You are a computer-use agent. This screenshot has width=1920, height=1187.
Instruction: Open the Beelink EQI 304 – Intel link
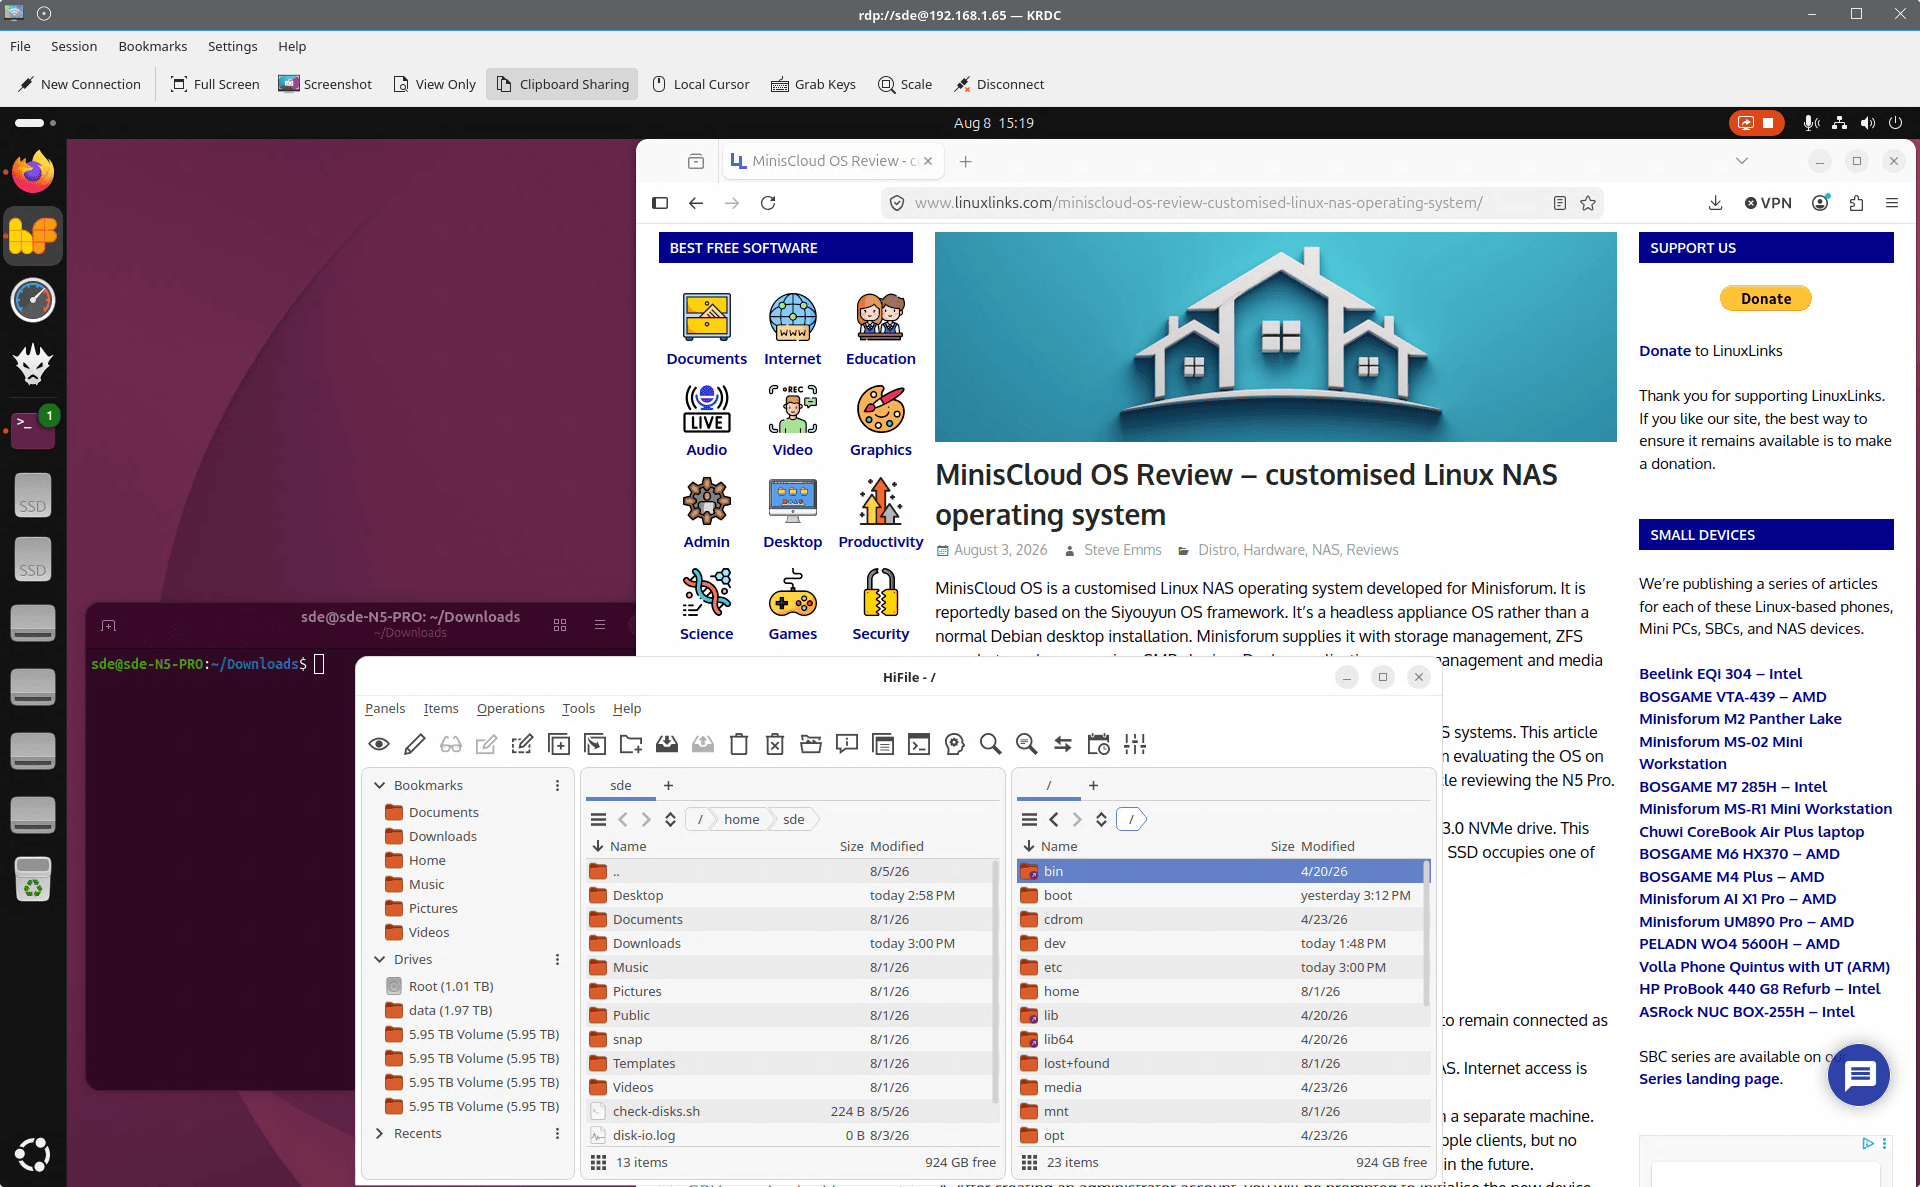coord(1720,674)
